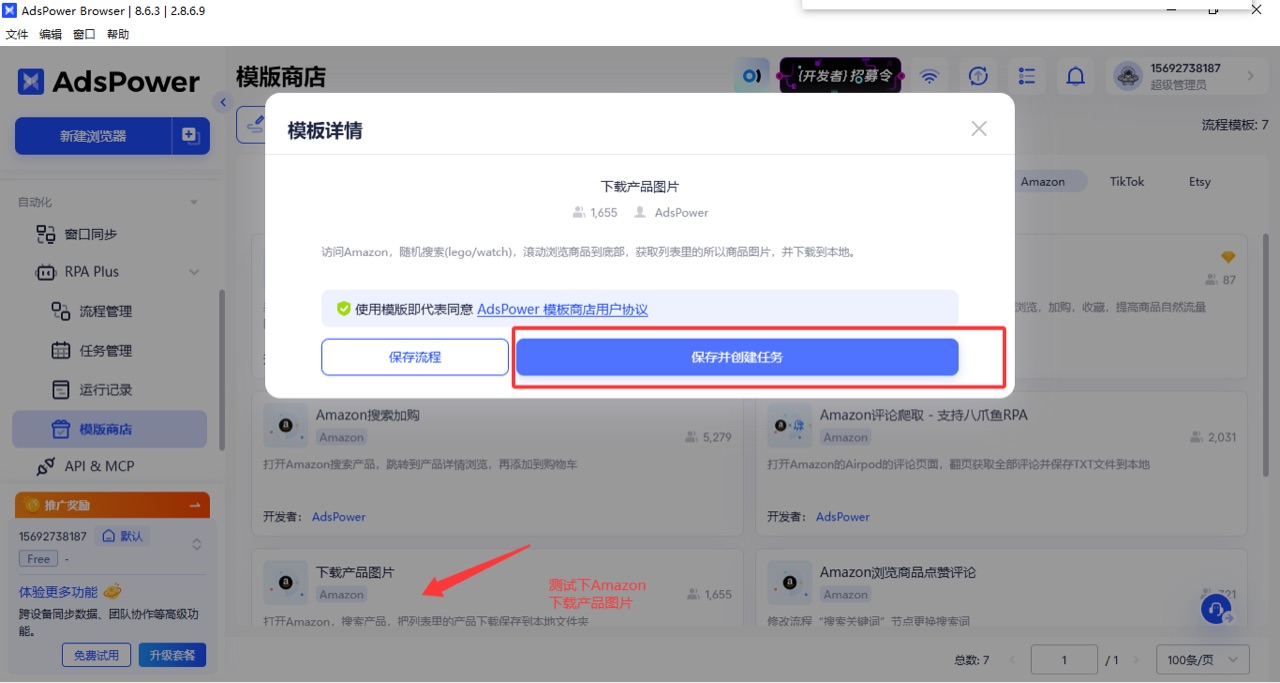Image resolution: width=1280 pixels, height=683 pixels.
Task: Select the Etsy category tab
Action: click(x=1200, y=181)
